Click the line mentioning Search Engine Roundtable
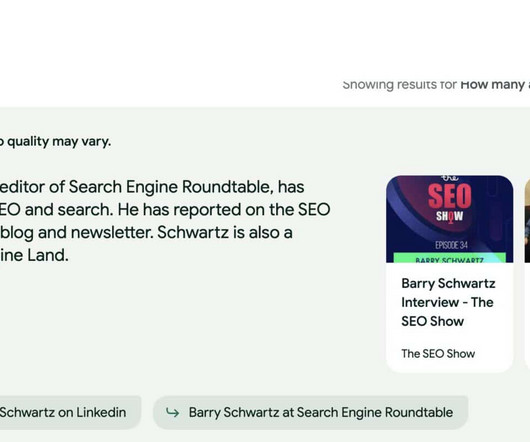This screenshot has height=442, width=530. 152,187
